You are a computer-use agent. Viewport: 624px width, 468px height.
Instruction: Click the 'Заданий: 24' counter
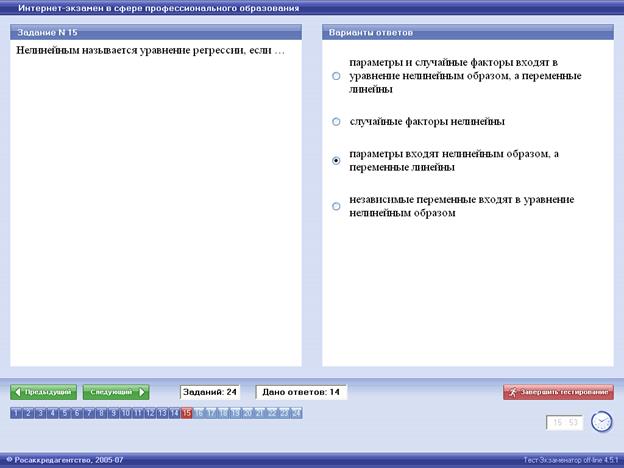pyautogui.click(x=210, y=392)
